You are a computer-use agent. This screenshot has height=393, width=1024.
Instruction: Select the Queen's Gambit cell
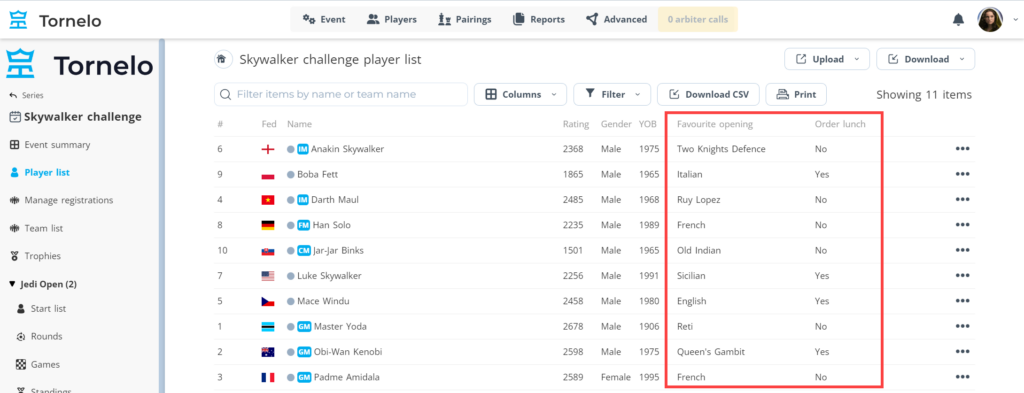711,352
